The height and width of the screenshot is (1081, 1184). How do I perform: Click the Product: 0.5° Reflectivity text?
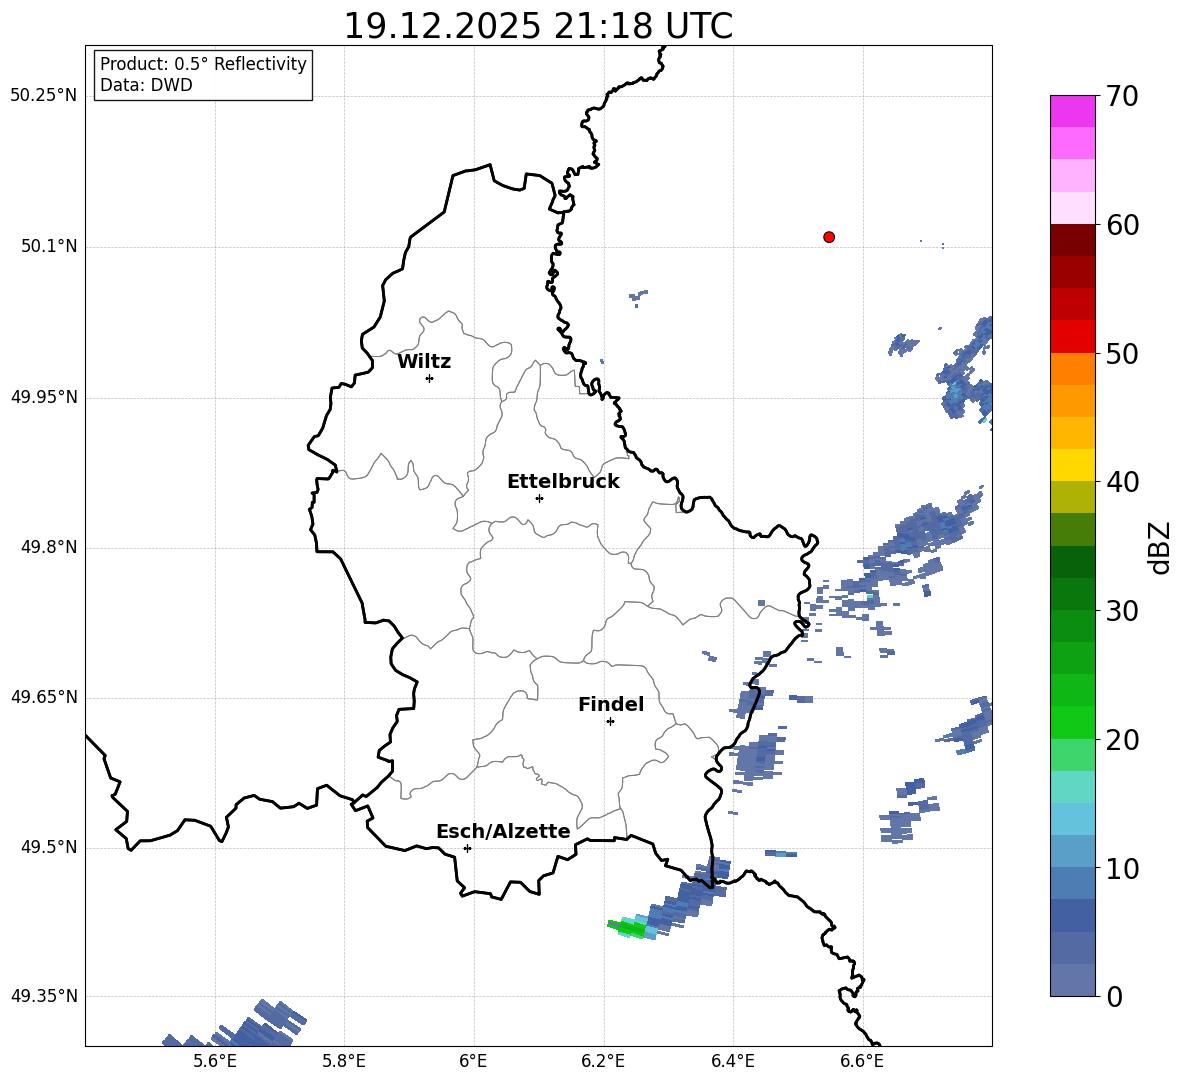203,63
